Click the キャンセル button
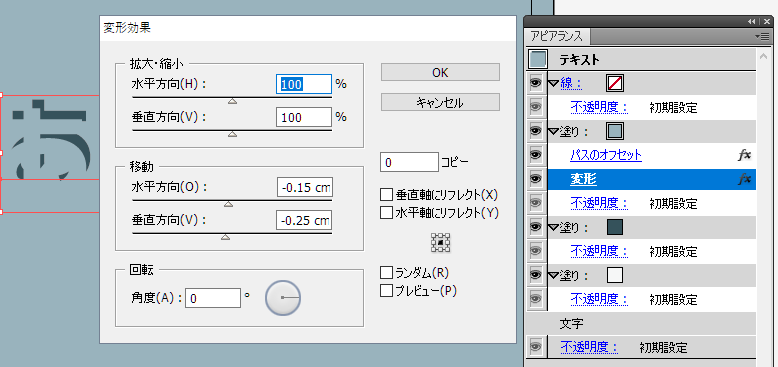 click(x=440, y=103)
